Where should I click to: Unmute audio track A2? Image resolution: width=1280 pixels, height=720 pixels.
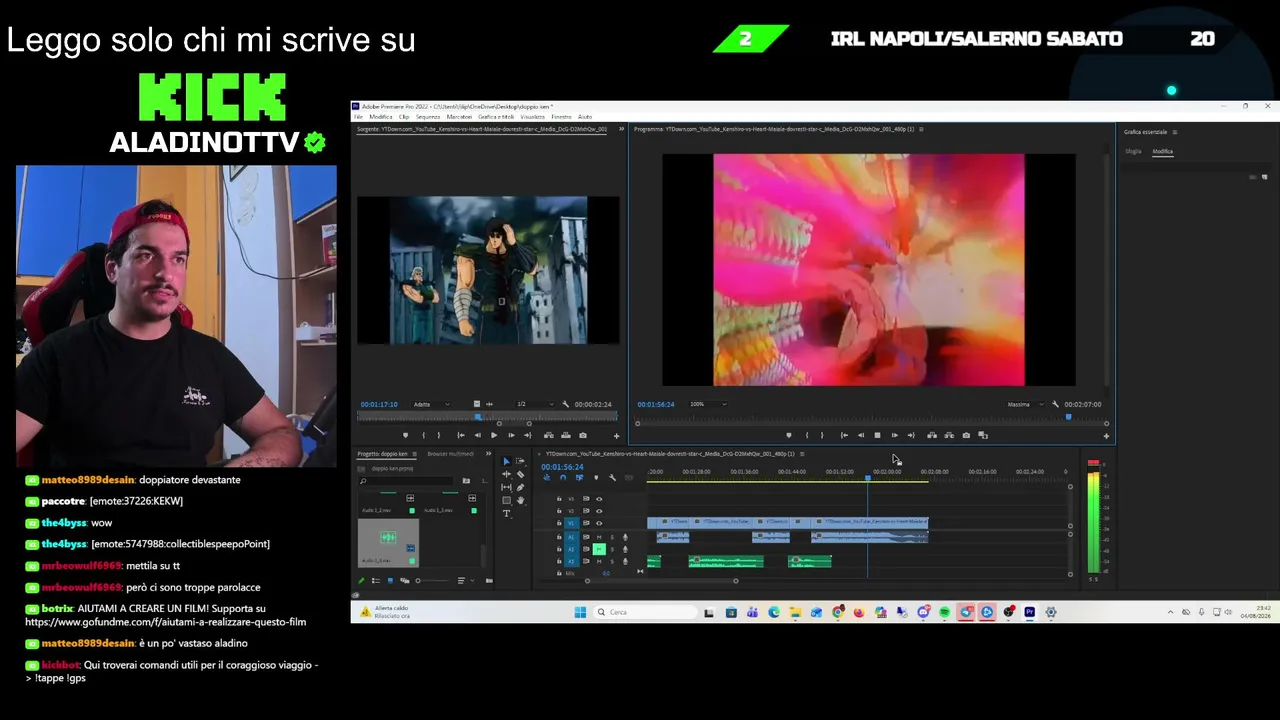click(x=599, y=549)
